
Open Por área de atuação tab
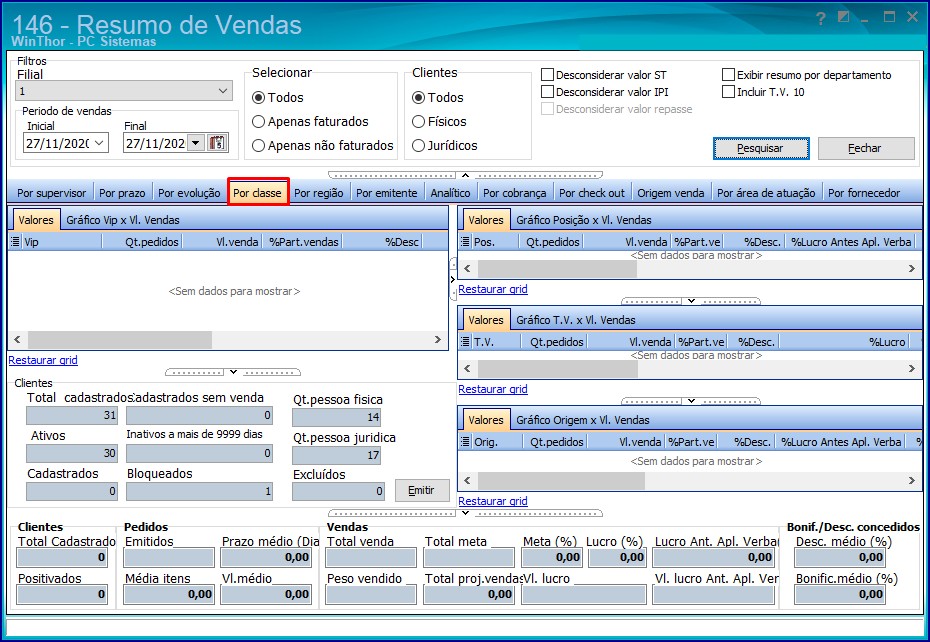coord(766,193)
